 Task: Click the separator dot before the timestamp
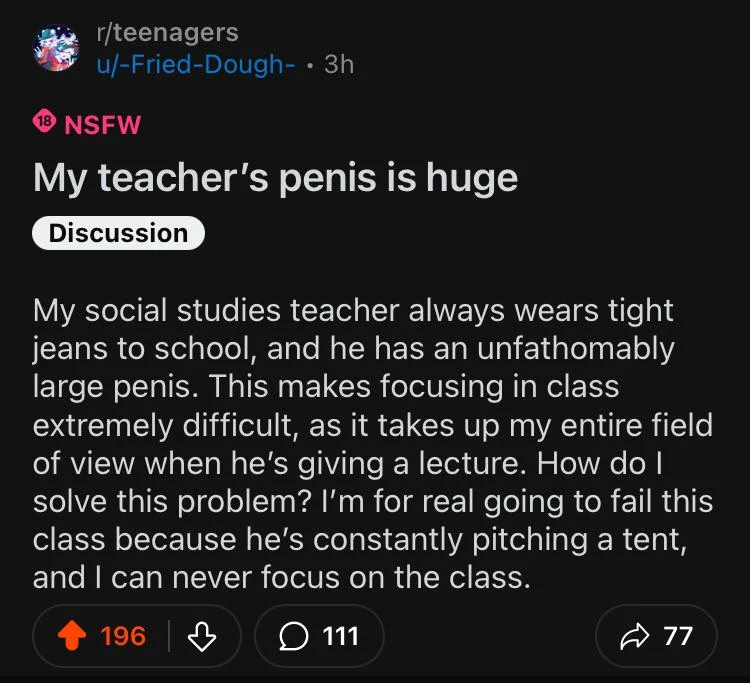(x=311, y=64)
